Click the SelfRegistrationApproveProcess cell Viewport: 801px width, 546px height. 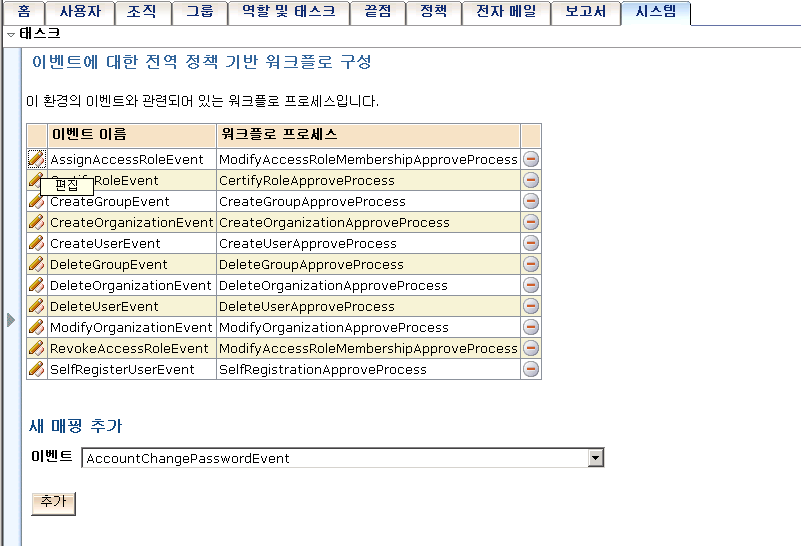pyautogui.click(x=368, y=369)
